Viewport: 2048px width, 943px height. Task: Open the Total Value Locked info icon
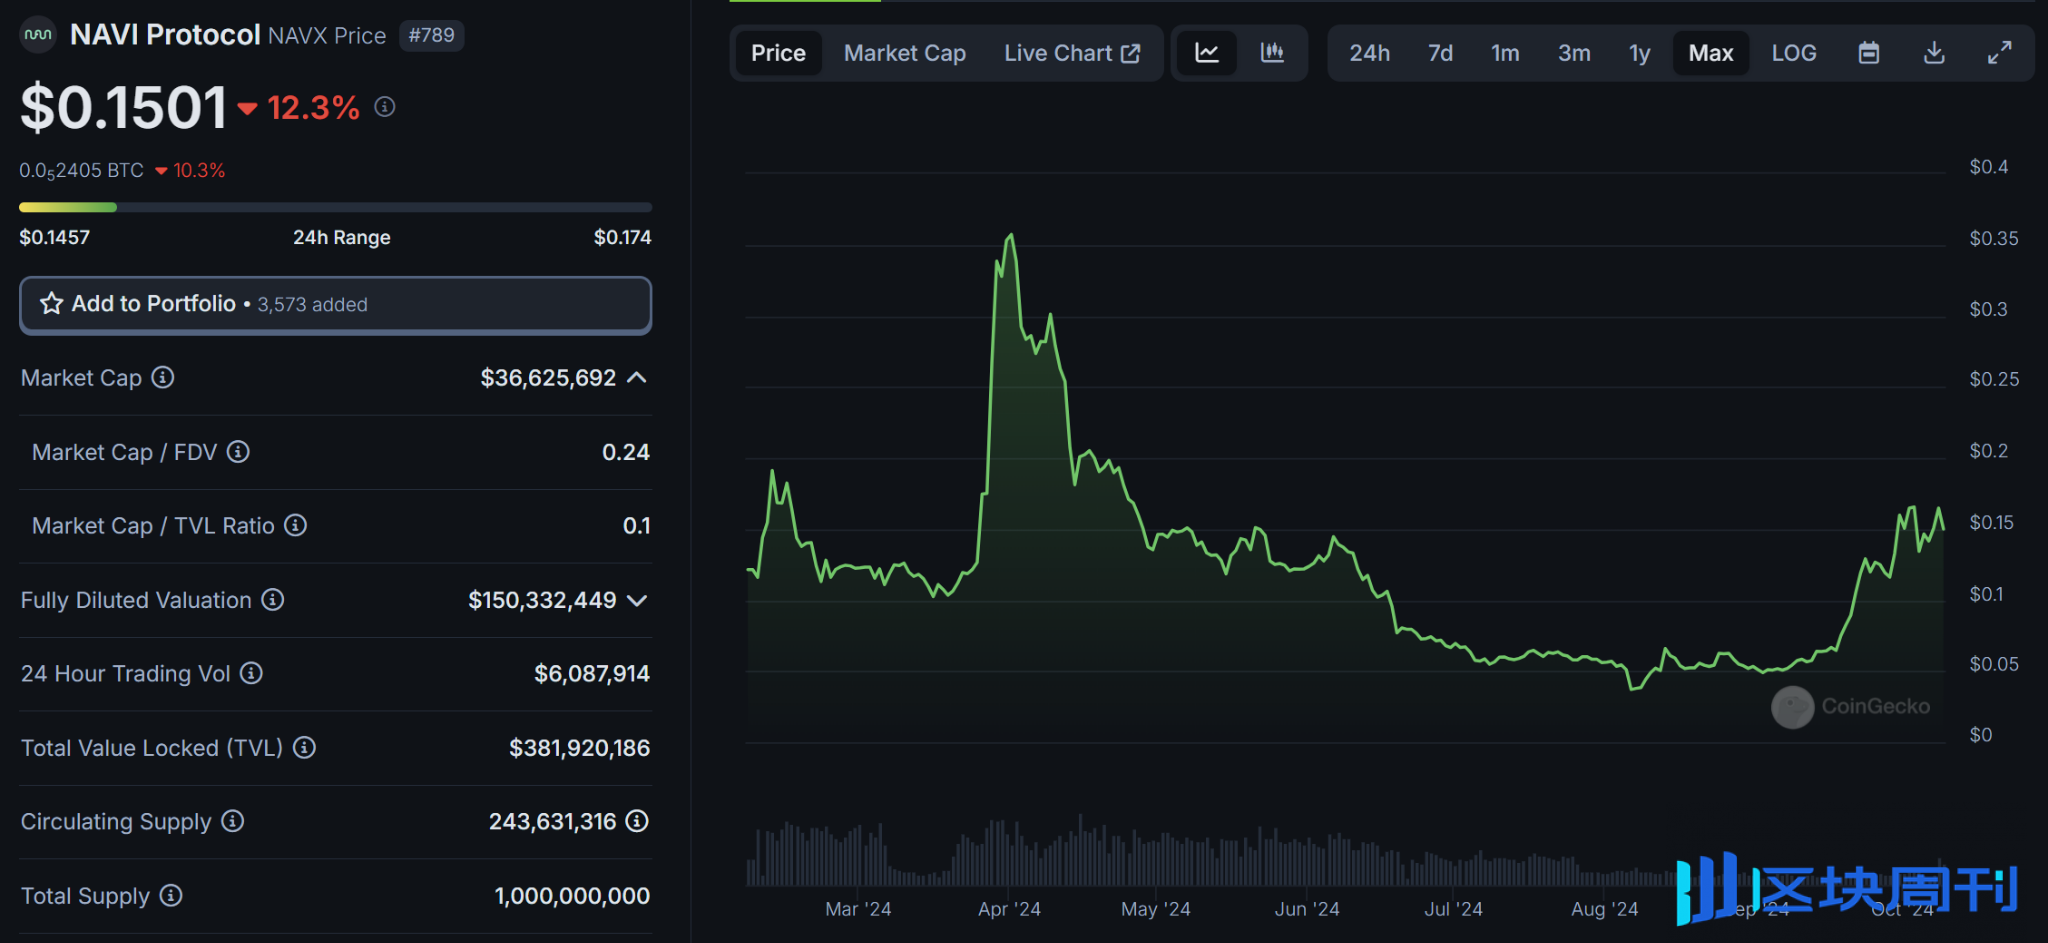pyautogui.click(x=305, y=748)
